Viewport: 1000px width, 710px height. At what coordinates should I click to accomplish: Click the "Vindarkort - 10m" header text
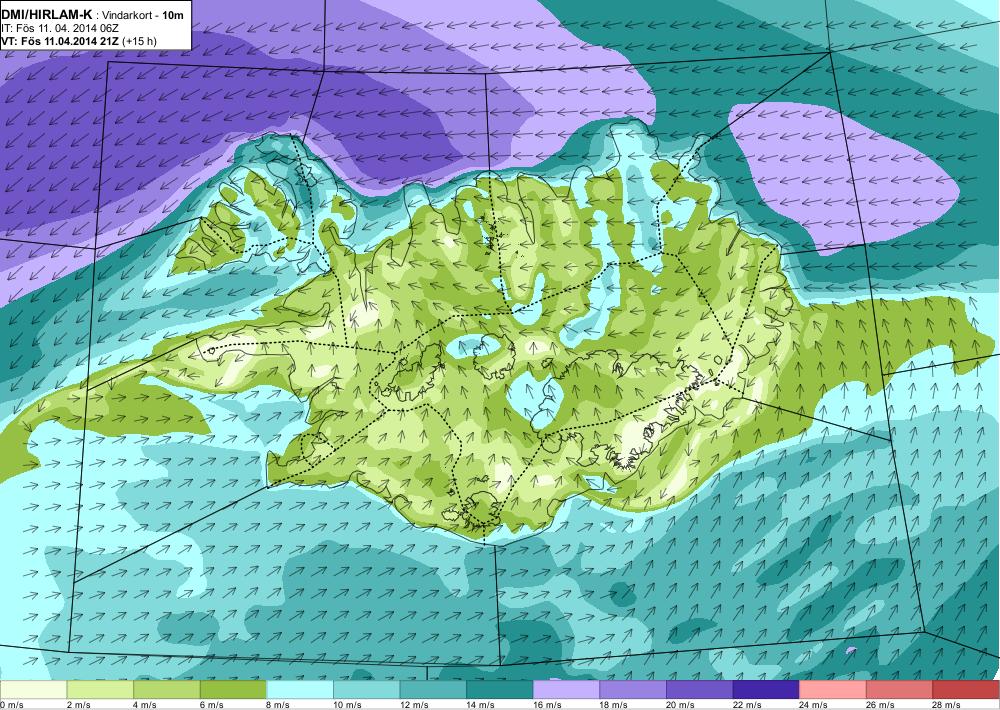point(143,15)
